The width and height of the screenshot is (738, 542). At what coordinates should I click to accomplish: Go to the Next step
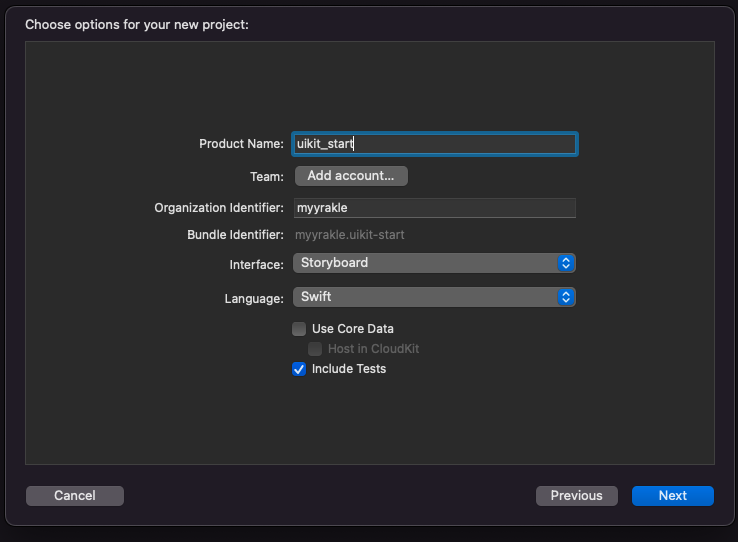[672, 496]
